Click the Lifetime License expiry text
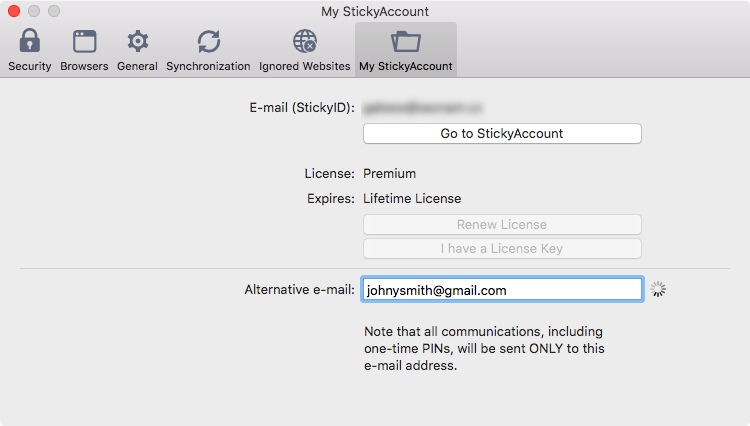Image resolution: width=750 pixels, height=426 pixels. pyautogui.click(x=412, y=198)
